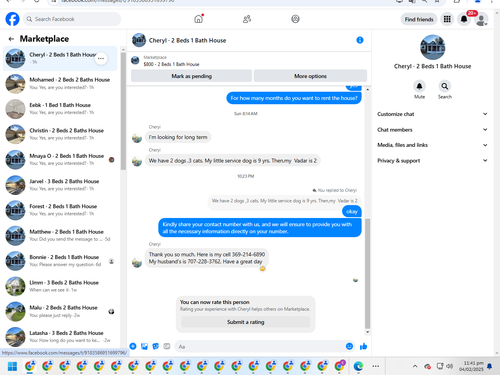The image size is (500, 375).
Task: Open Eebk - 1 Bed 1 Bath House chat
Action: (60, 109)
